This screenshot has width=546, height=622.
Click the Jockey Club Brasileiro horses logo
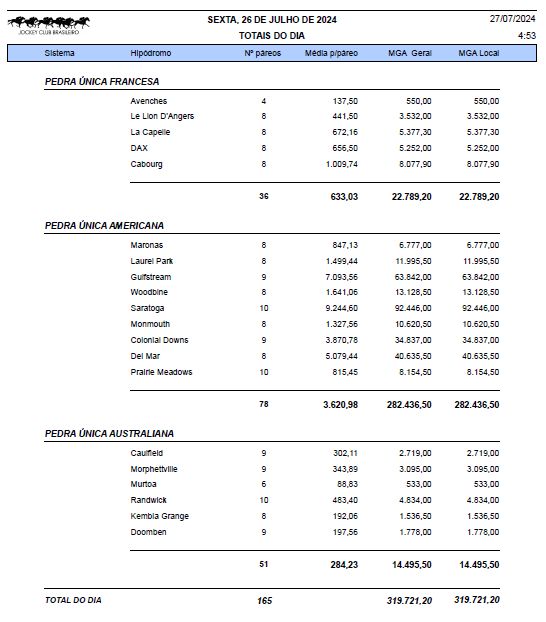(48, 25)
